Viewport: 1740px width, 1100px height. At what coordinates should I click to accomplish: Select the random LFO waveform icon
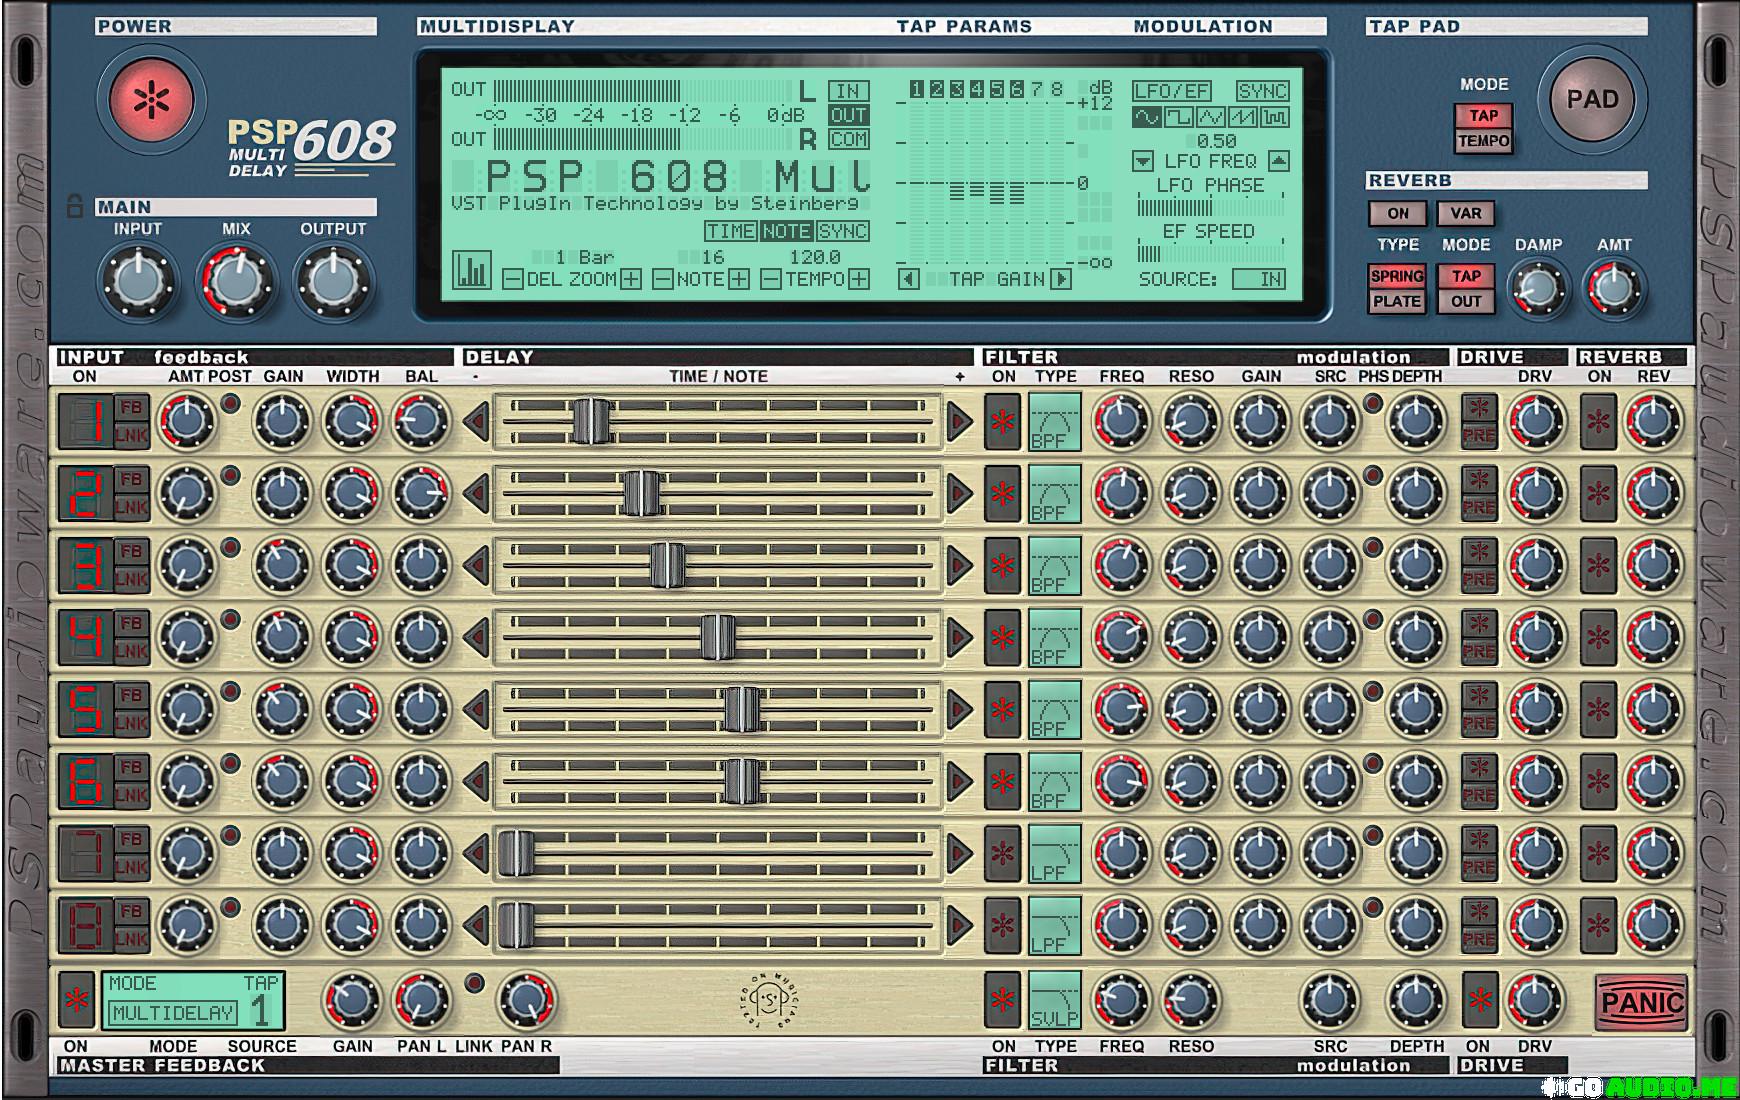1274,117
